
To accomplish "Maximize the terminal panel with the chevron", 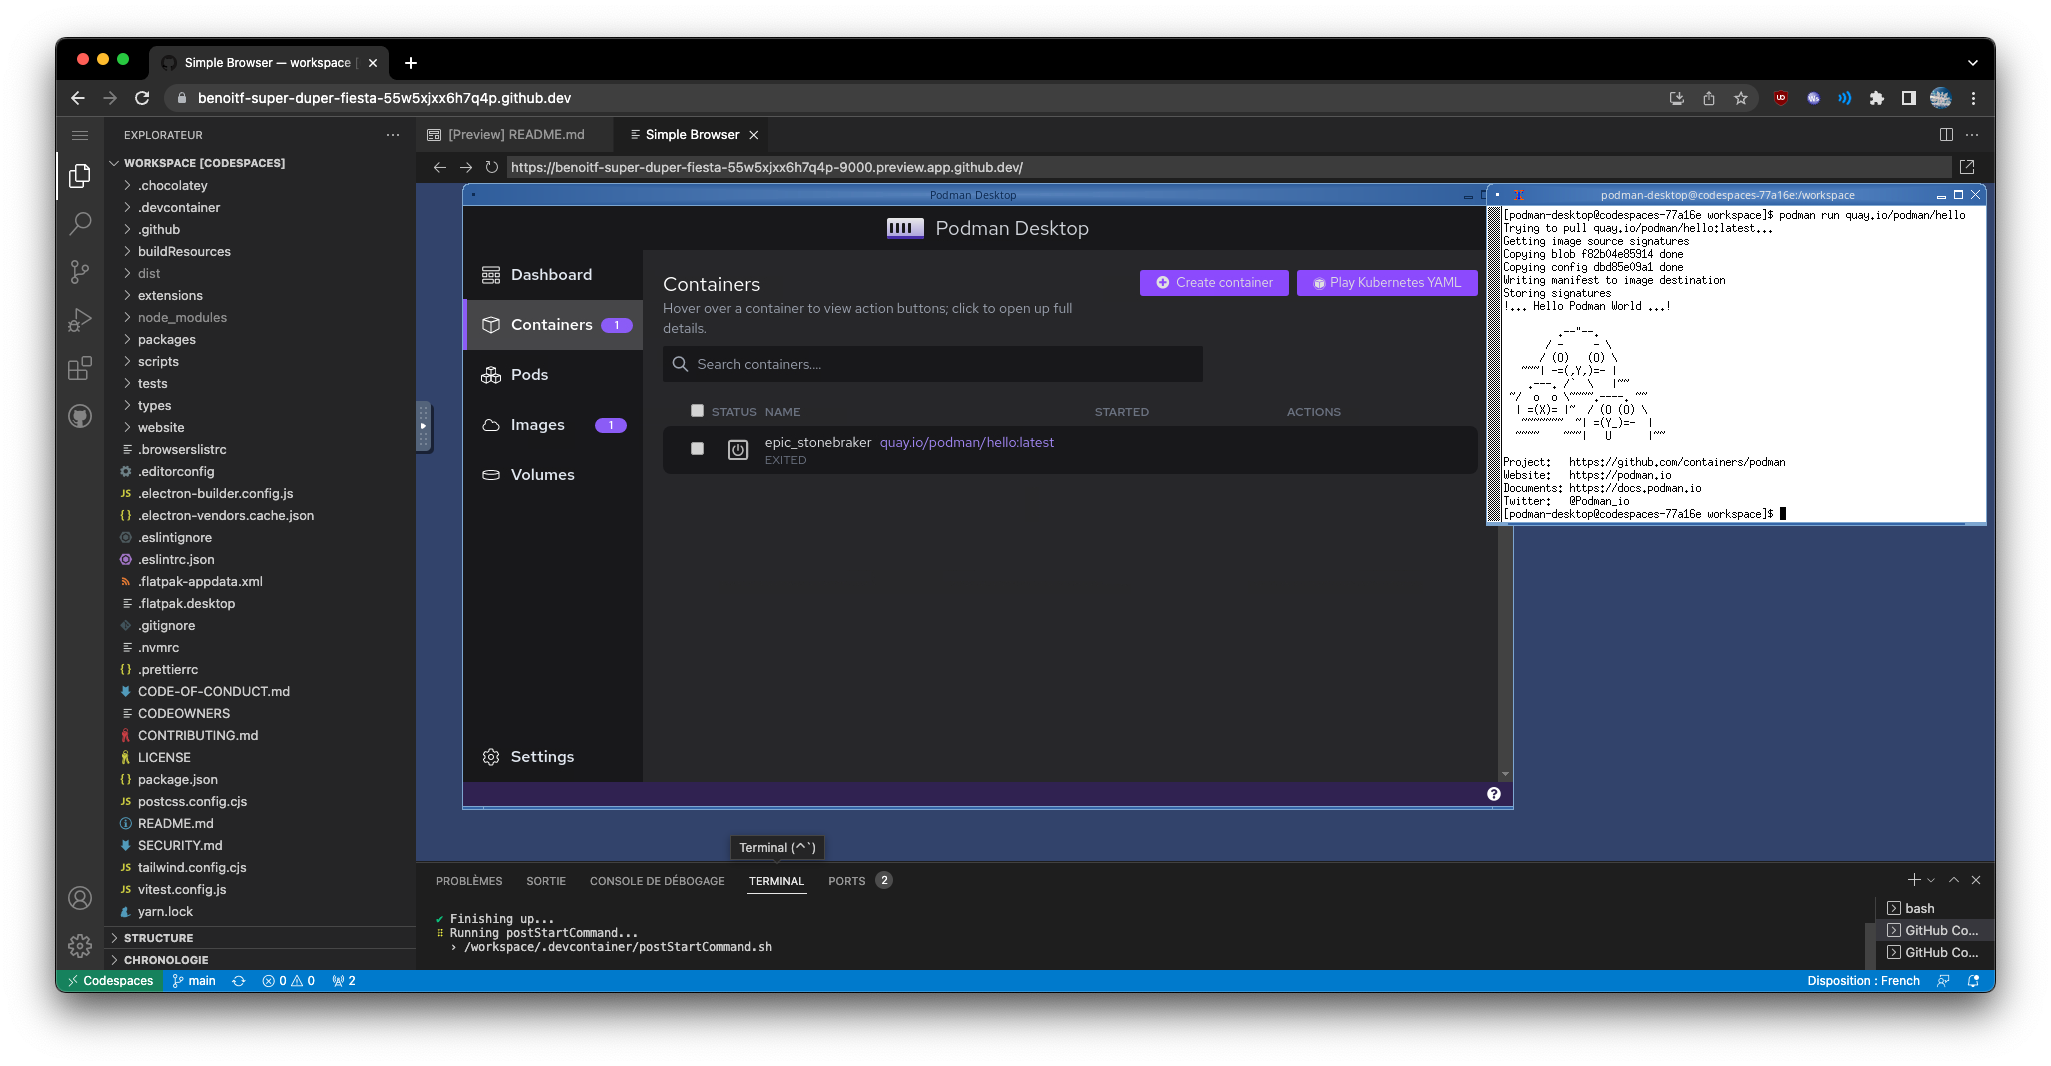I will point(1954,880).
